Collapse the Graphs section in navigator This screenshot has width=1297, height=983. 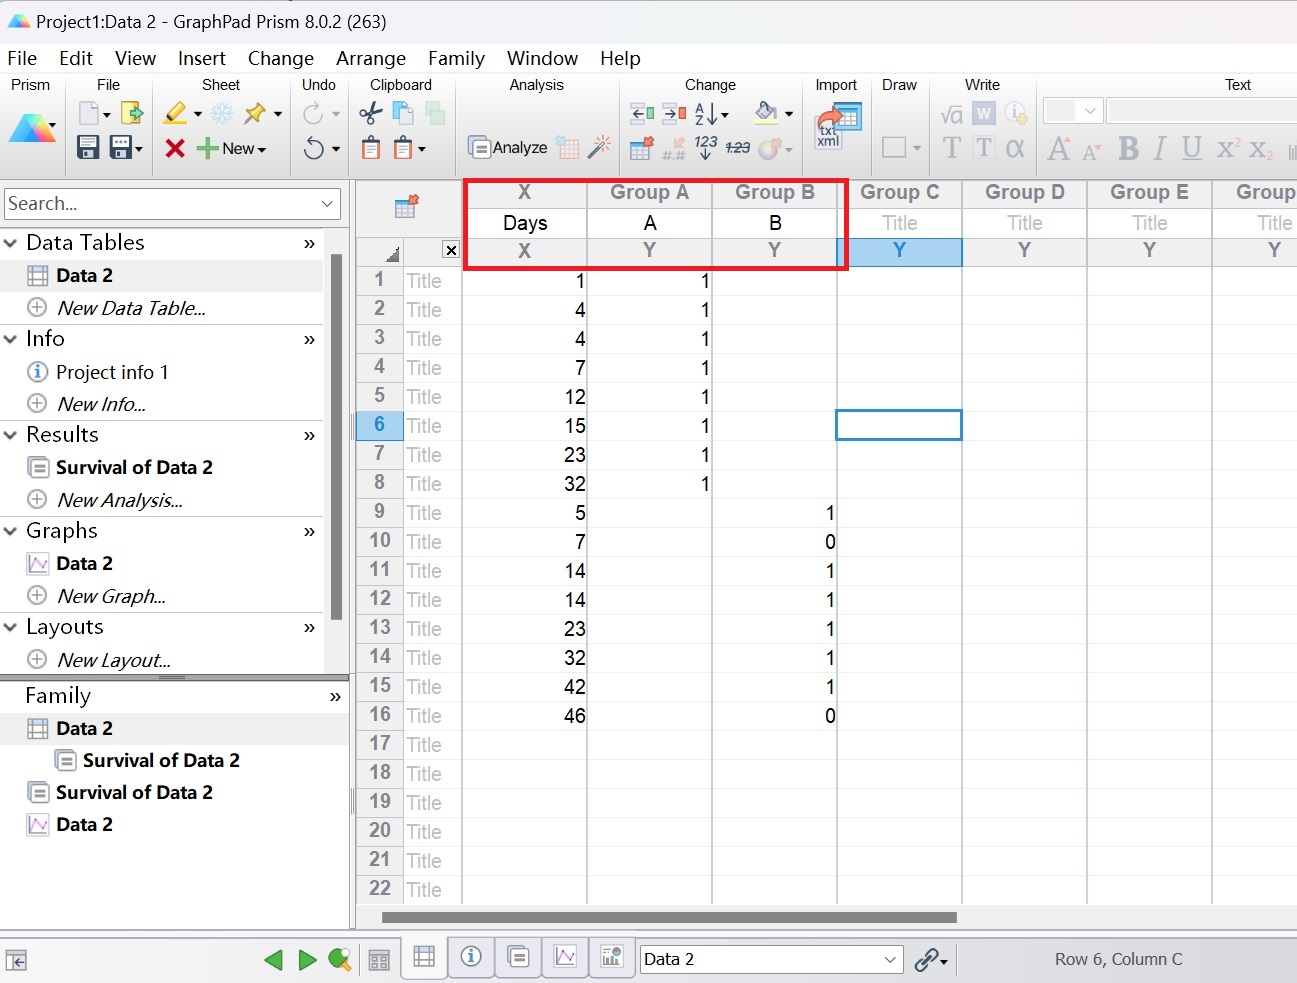[11, 531]
